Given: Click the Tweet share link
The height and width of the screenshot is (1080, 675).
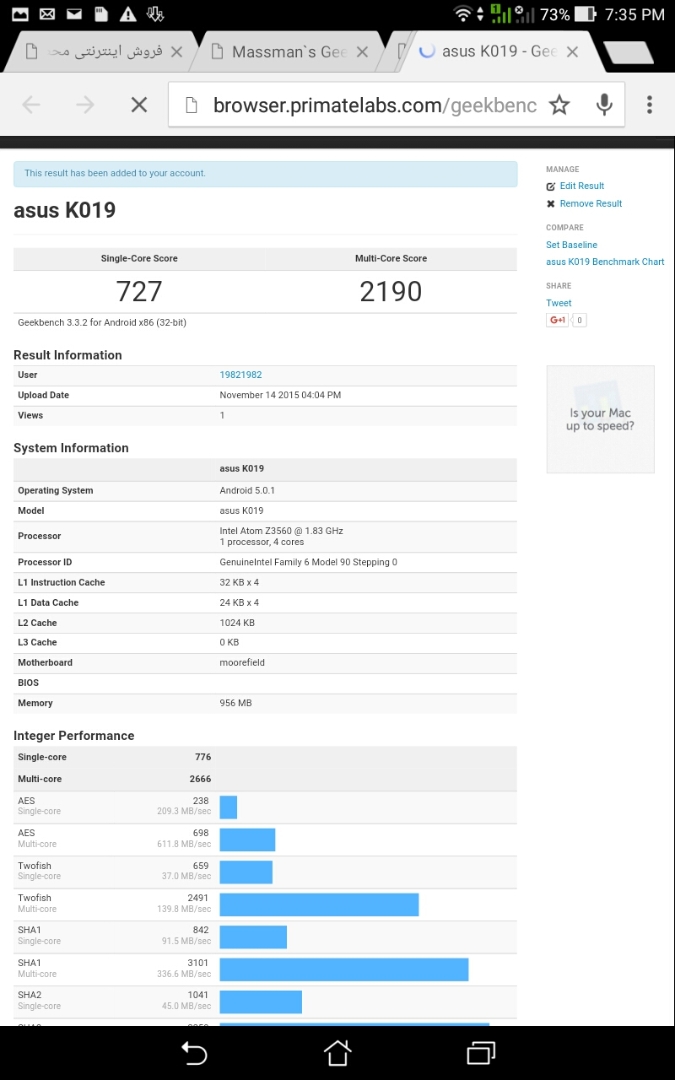Looking at the screenshot, I should coord(559,303).
